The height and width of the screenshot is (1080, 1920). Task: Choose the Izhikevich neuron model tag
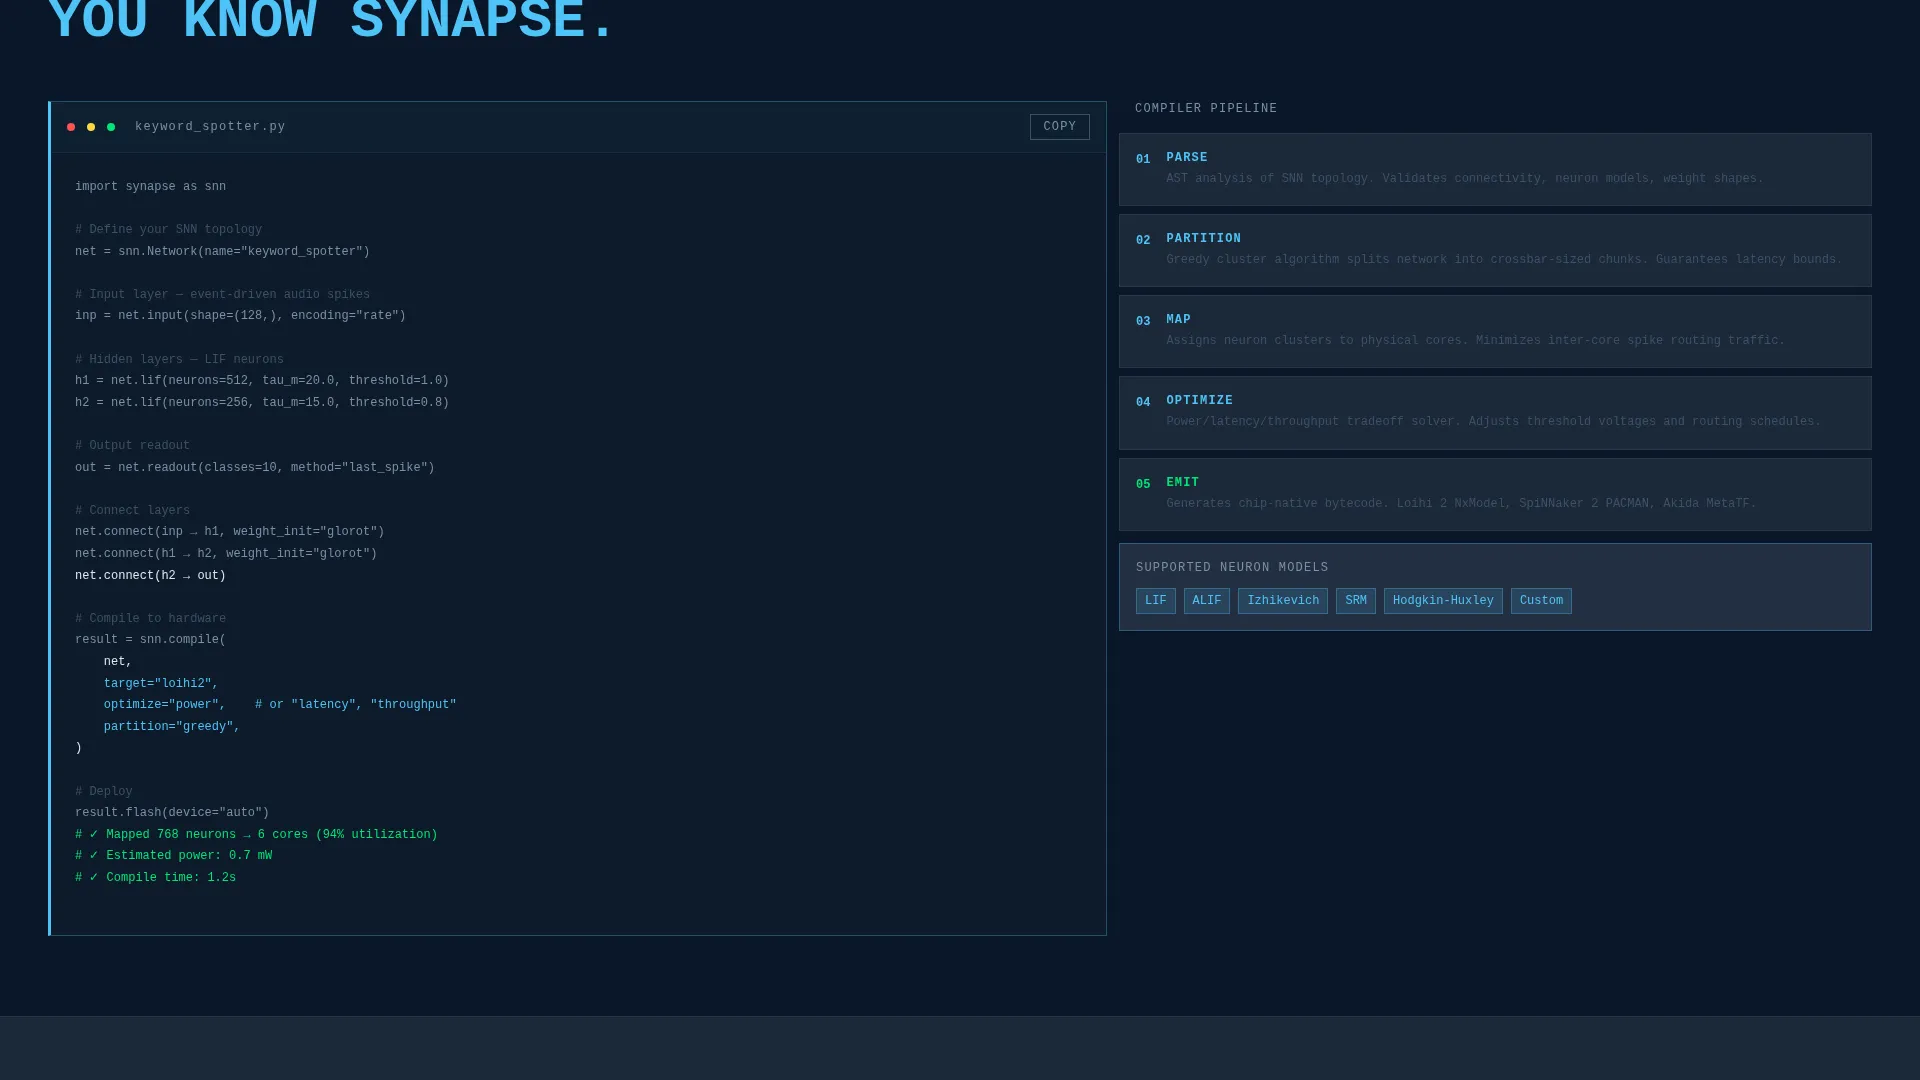point(1282,601)
